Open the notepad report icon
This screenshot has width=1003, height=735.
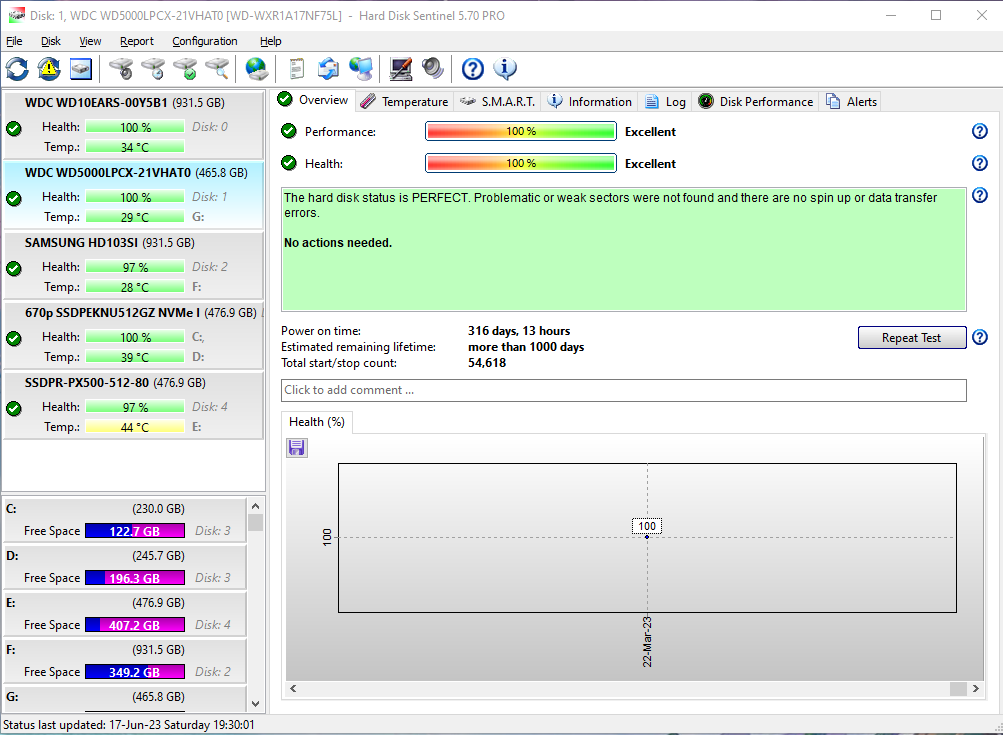296,68
